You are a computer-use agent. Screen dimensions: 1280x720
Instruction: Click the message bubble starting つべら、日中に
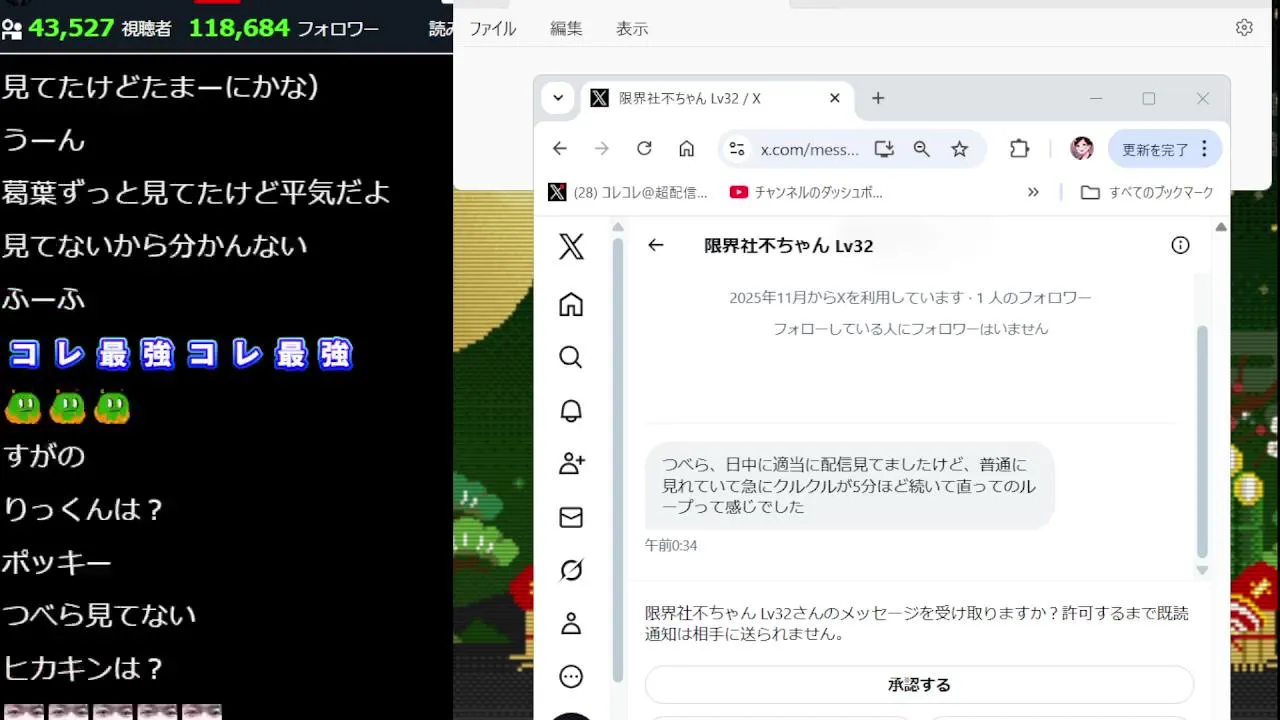tap(850, 486)
